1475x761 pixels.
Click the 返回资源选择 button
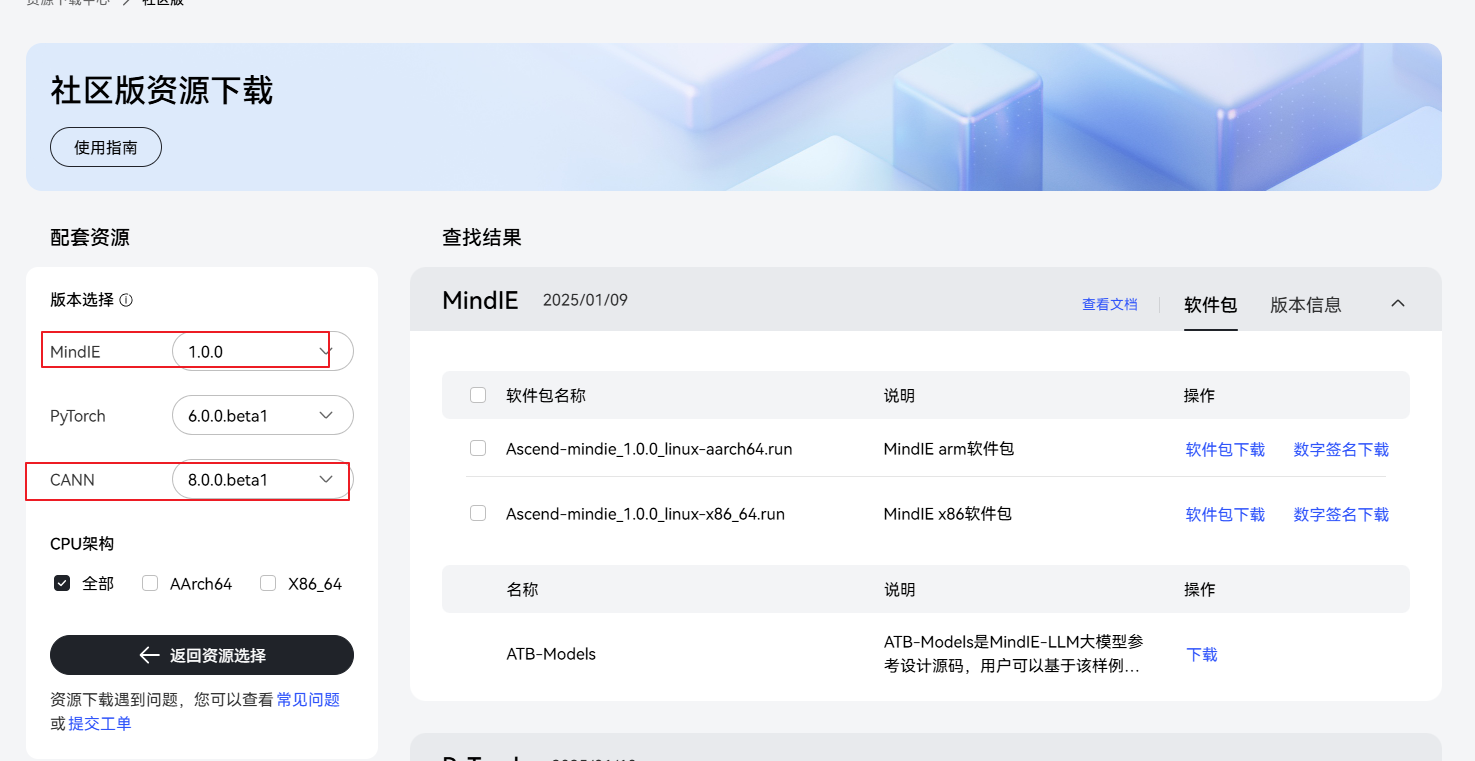click(202, 655)
